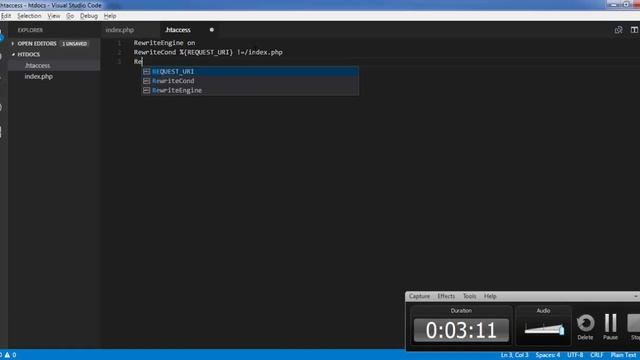The height and width of the screenshot is (360, 640).
Task: Choose the REQUEST_URI autocomplete suggestion
Action: pos(250,71)
